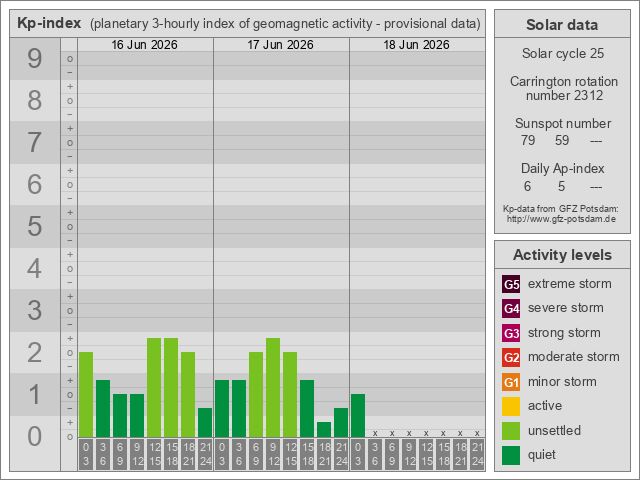Open the gfz-potsdam.de link

click(561, 219)
